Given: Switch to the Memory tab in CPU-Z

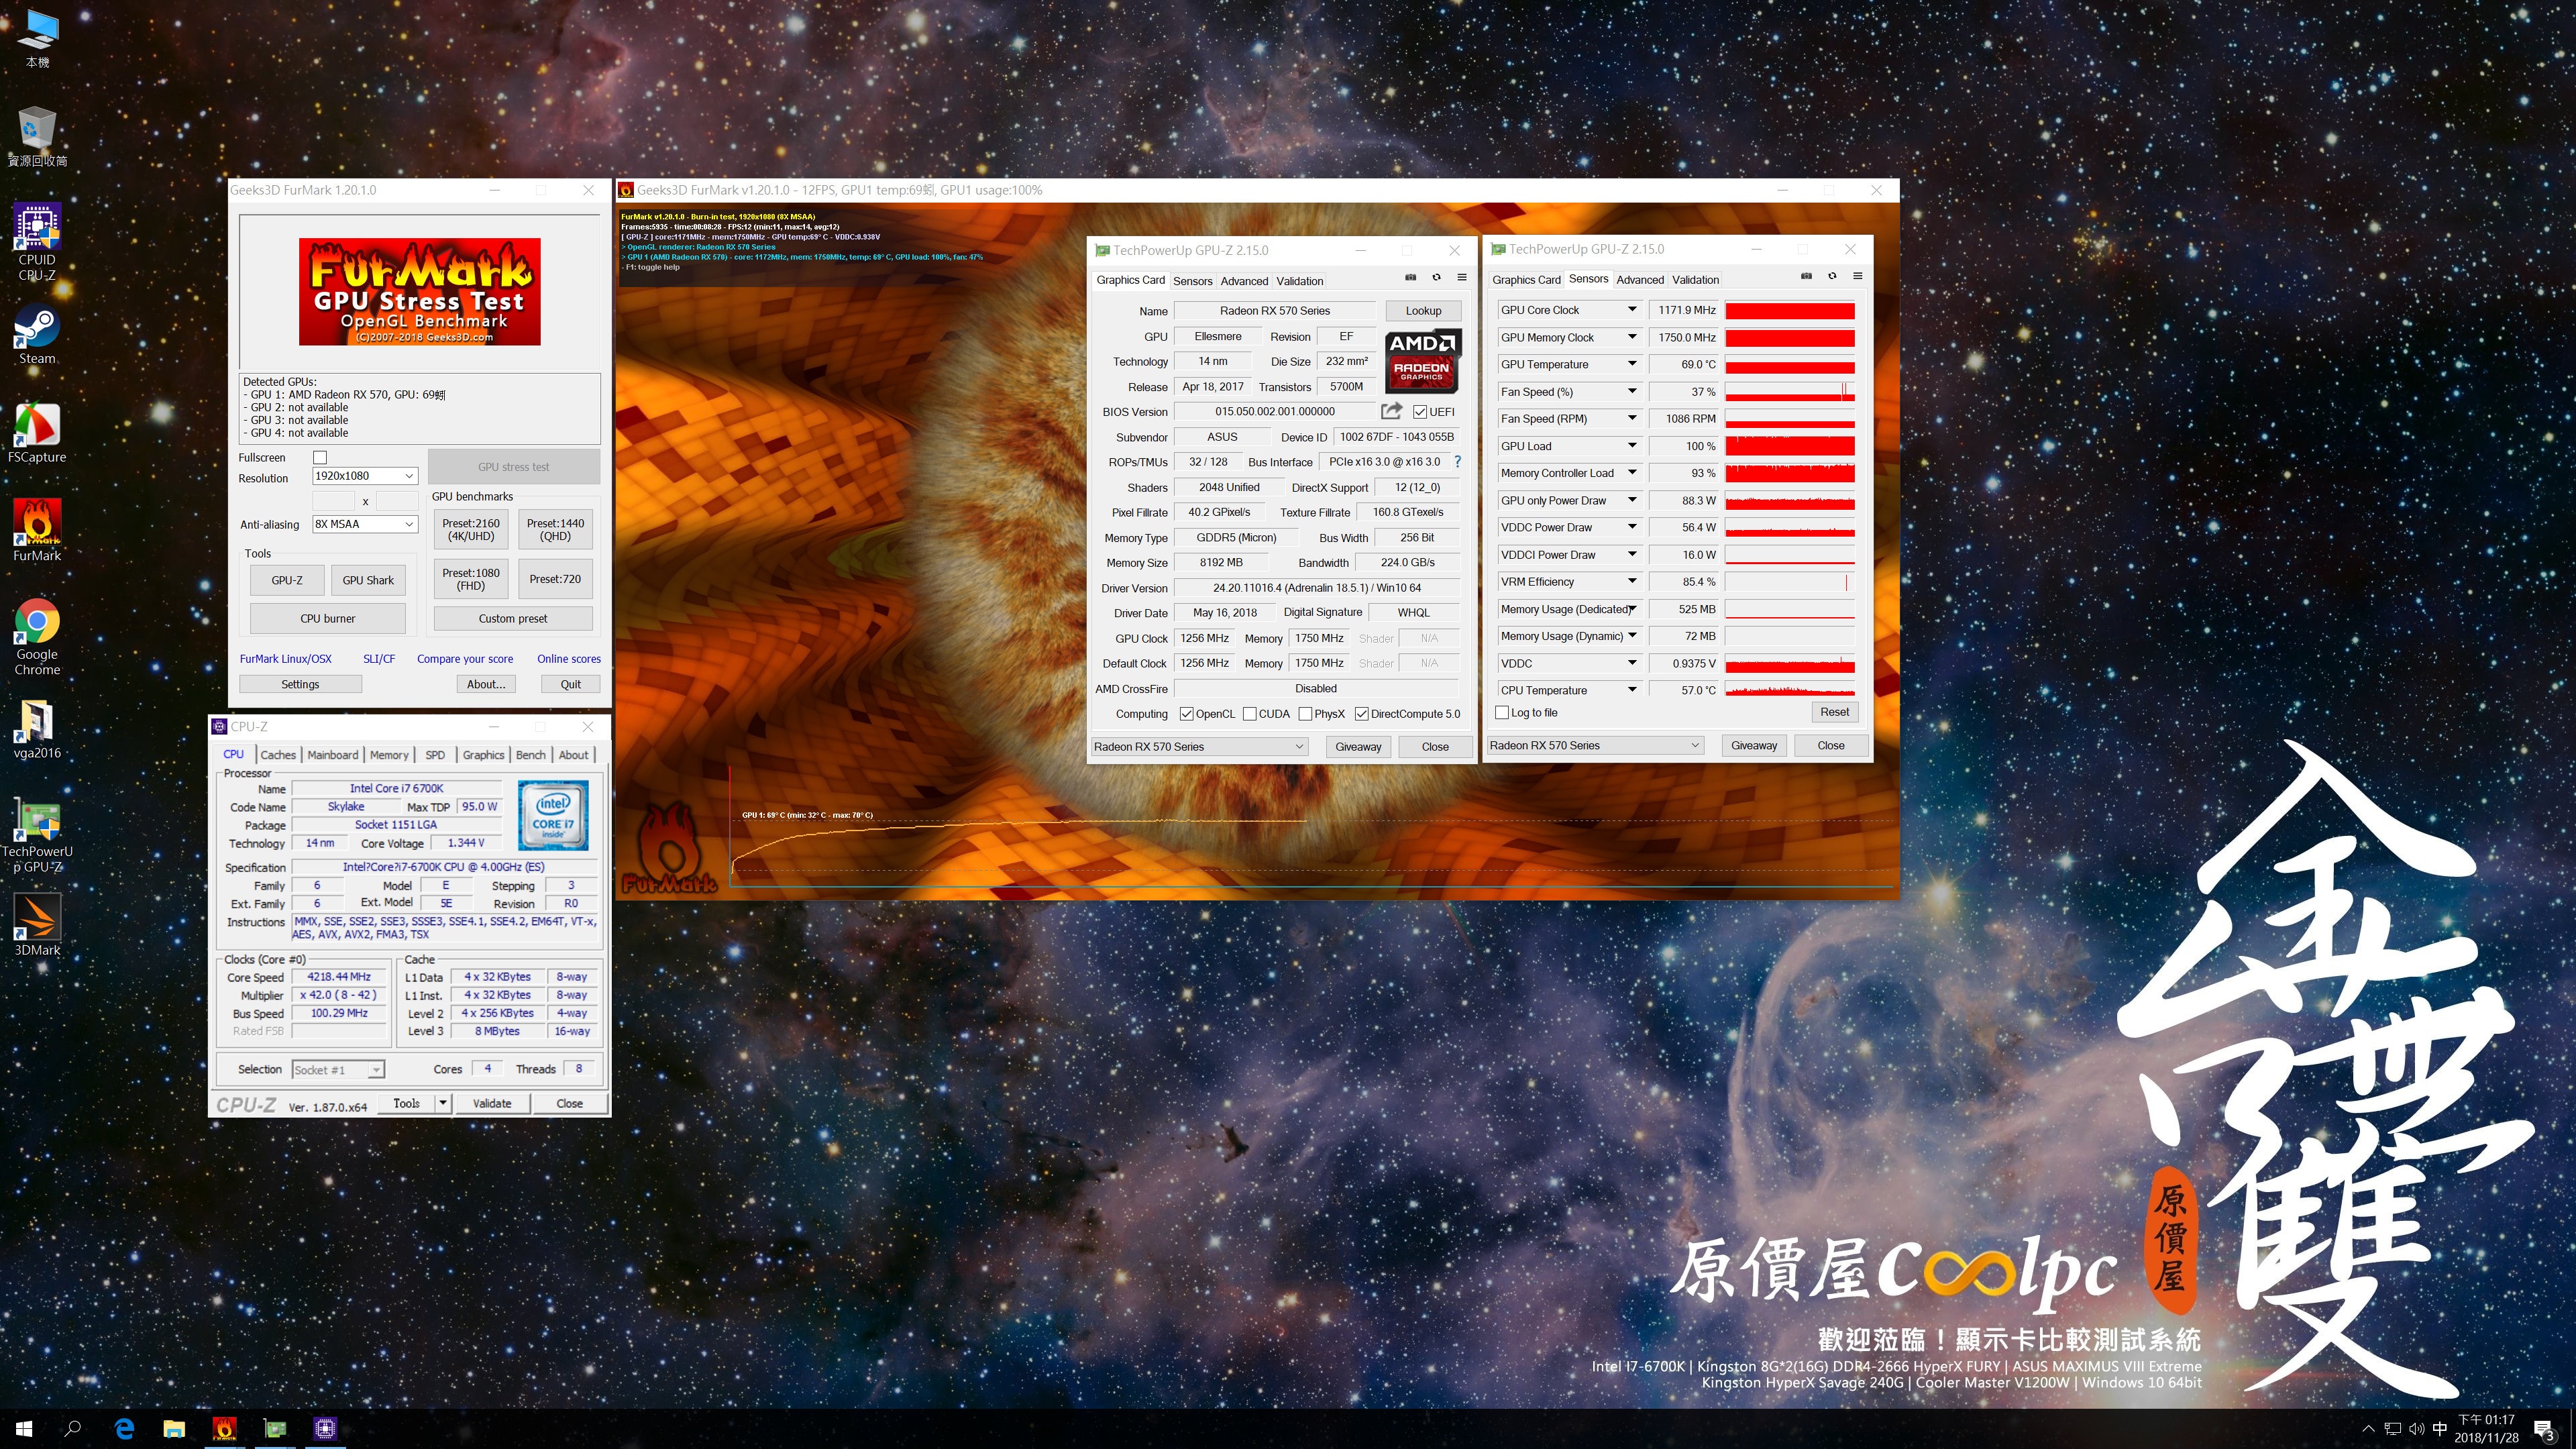Looking at the screenshot, I should pos(389,755).
